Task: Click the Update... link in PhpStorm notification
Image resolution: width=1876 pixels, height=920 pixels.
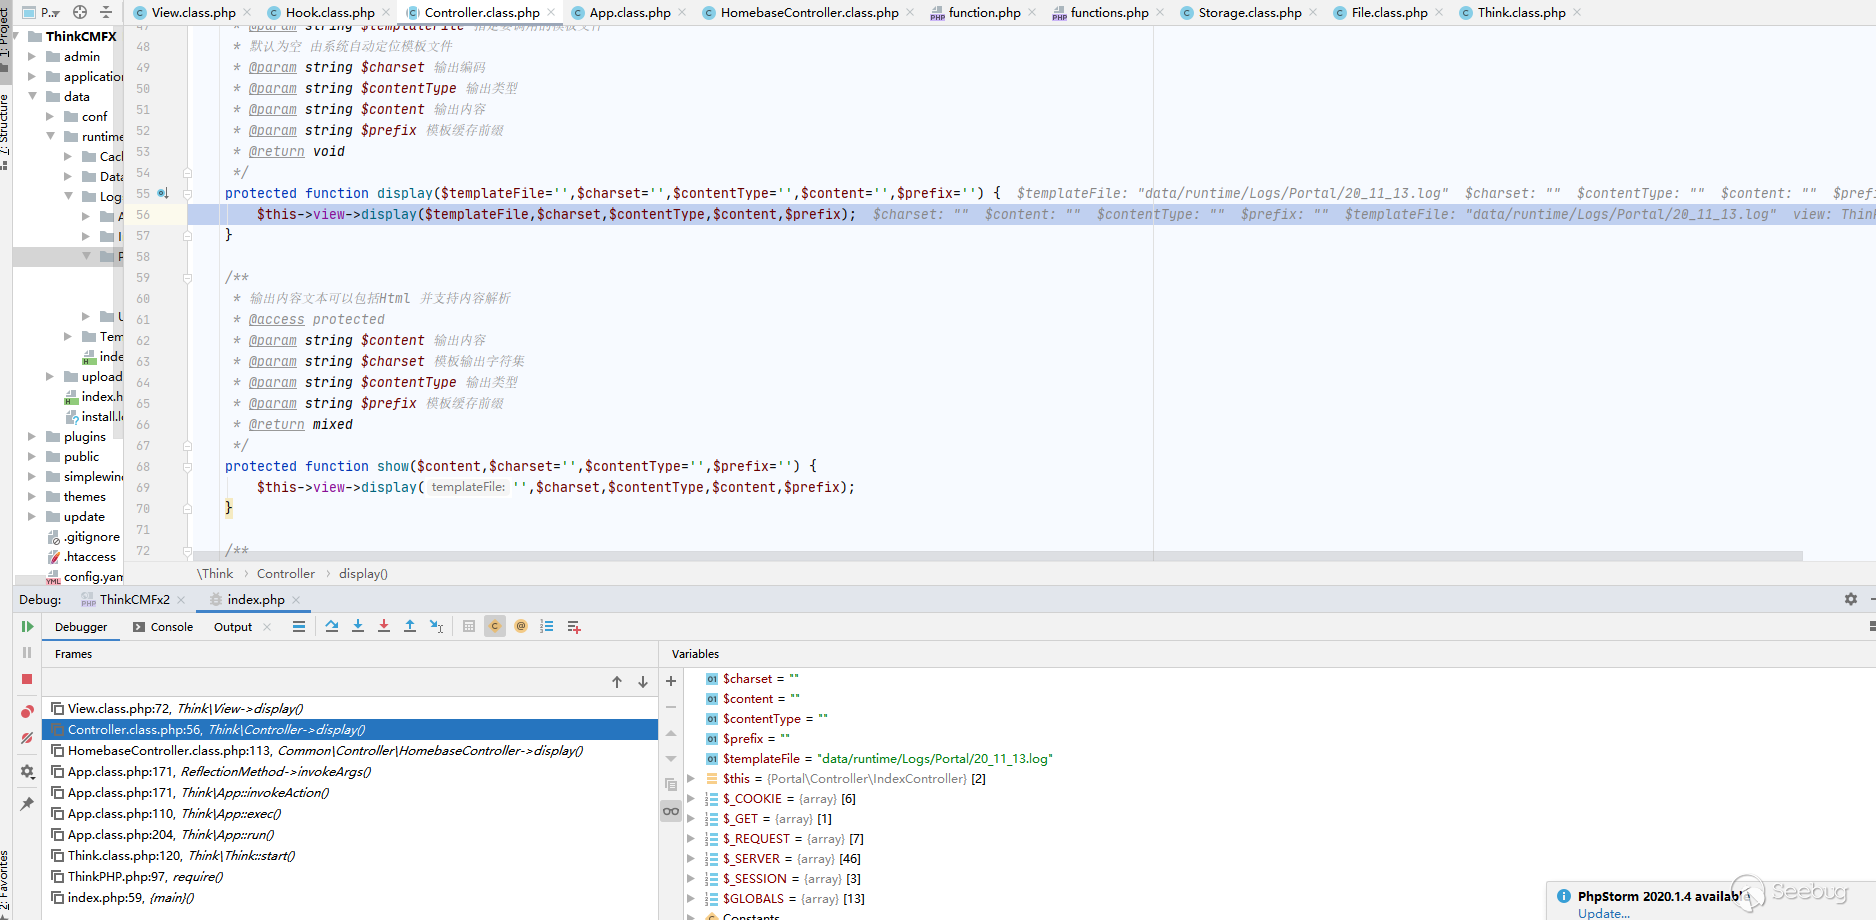Action: (x=1603, y=913)
